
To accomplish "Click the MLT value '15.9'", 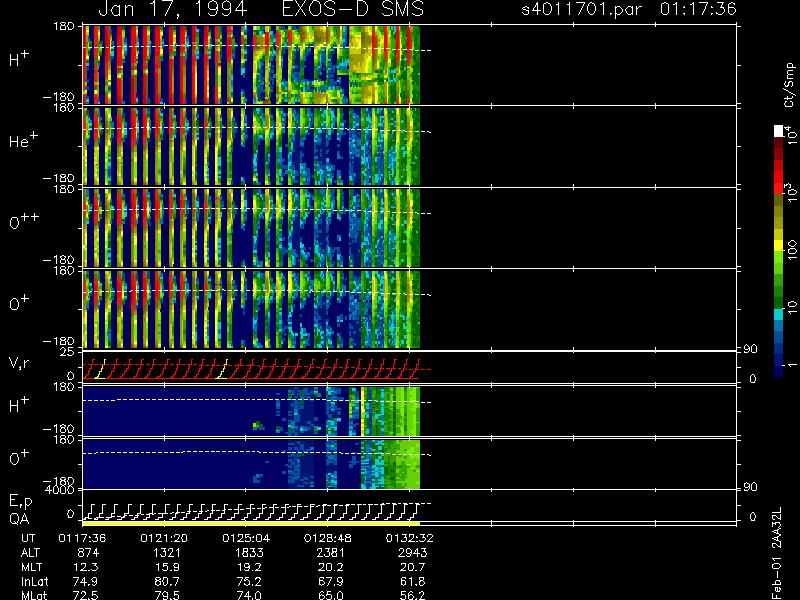I will point(168,567).
